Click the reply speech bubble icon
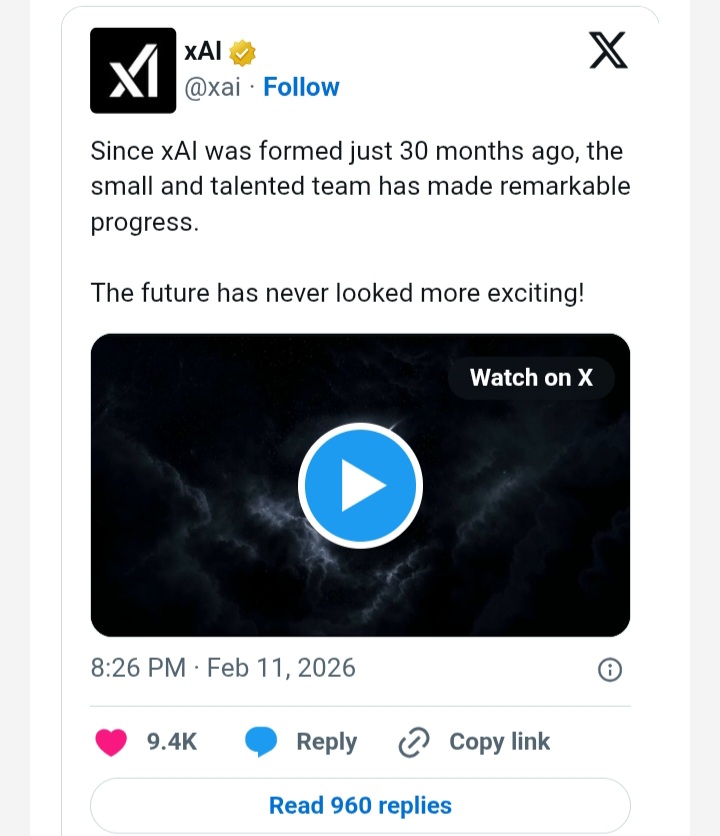 pos(262,742)
